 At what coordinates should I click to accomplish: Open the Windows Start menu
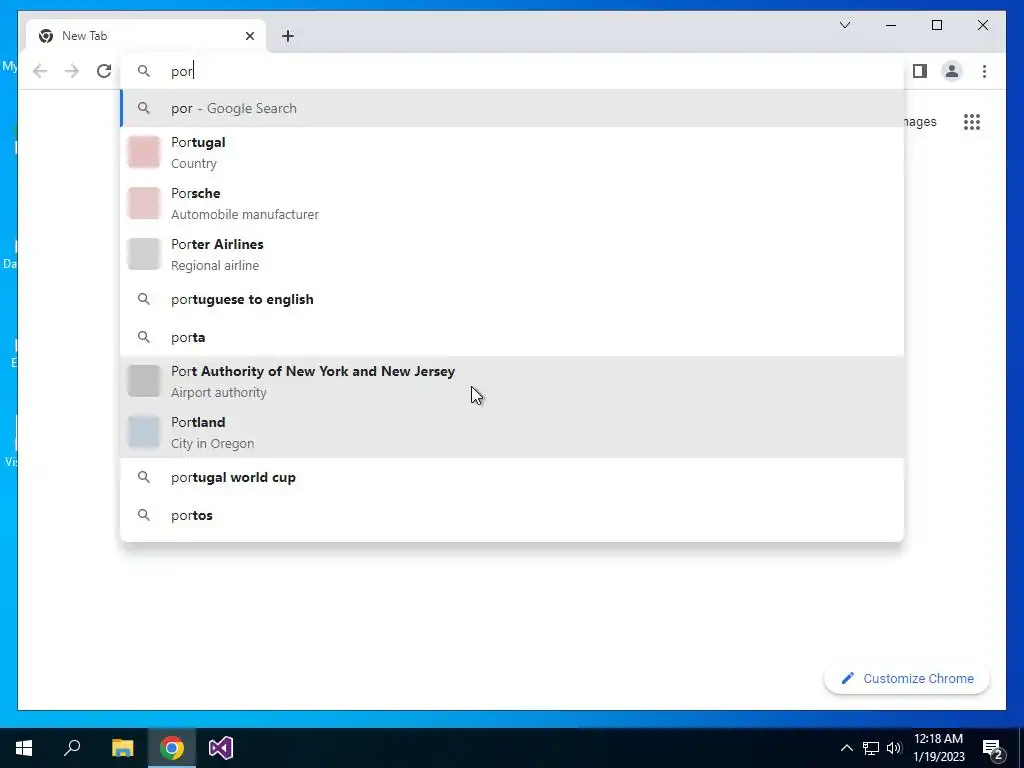[x=24, y=748]
